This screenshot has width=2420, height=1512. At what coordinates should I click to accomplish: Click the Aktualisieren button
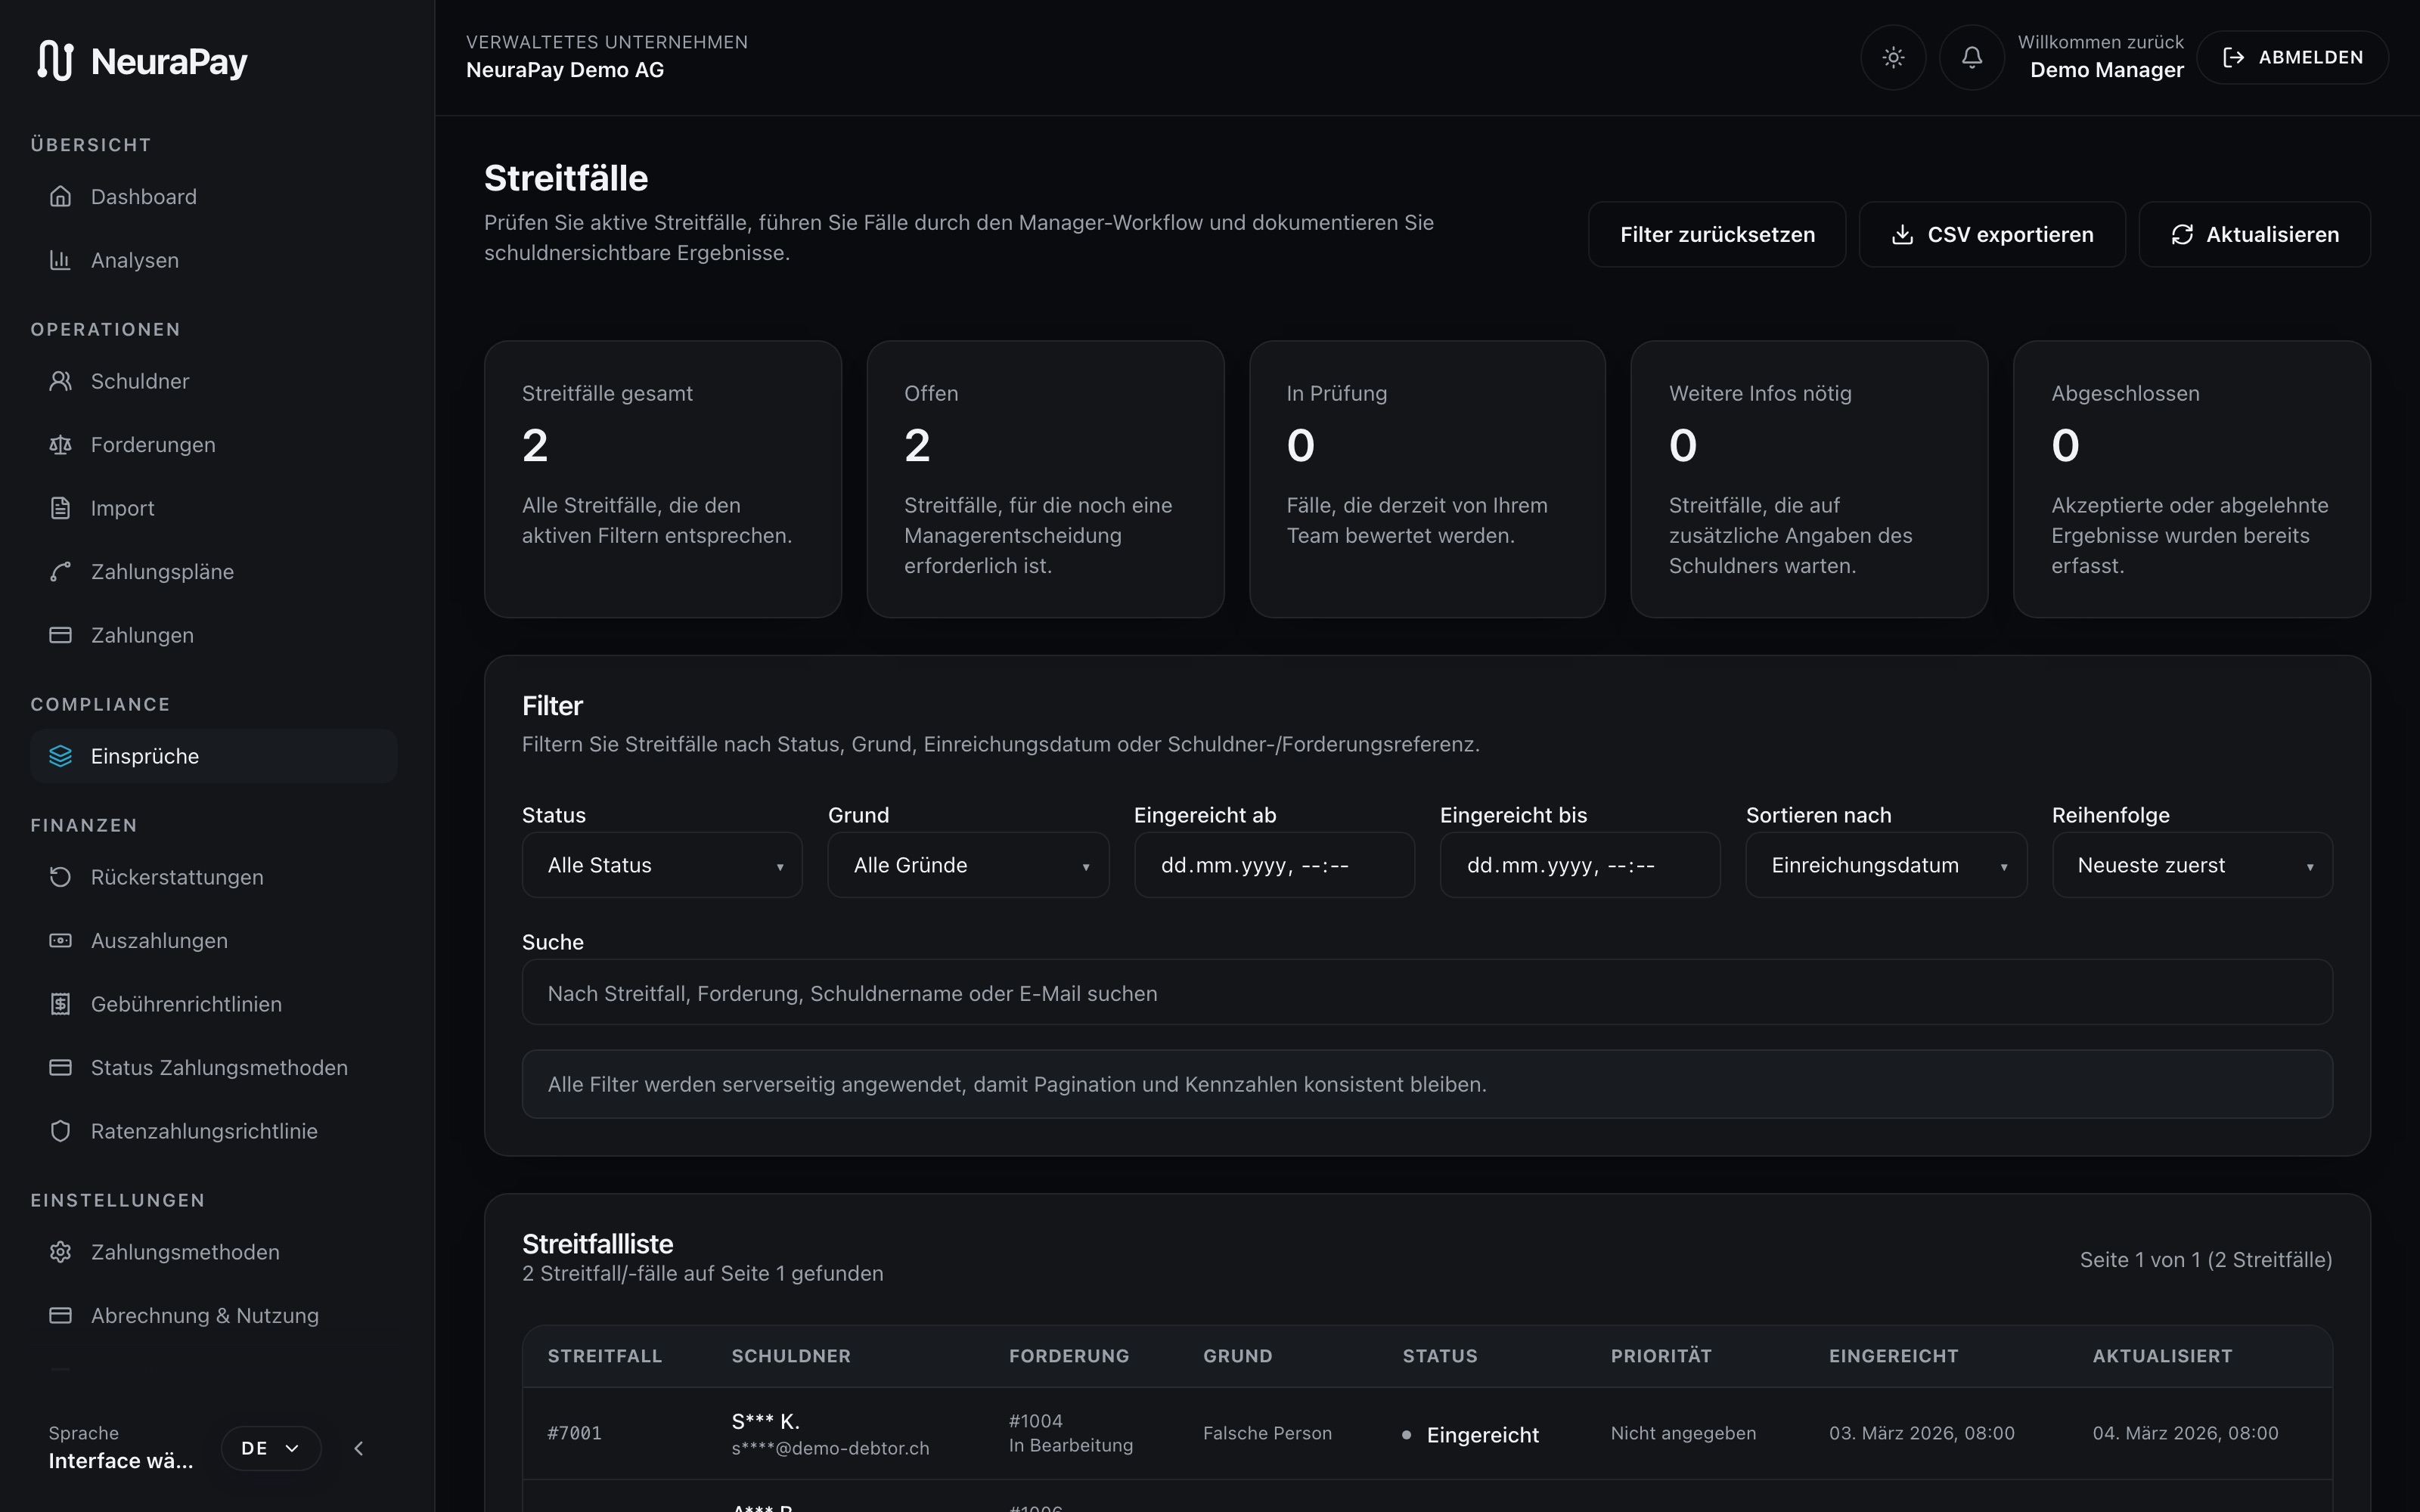tap(2254, 235)
